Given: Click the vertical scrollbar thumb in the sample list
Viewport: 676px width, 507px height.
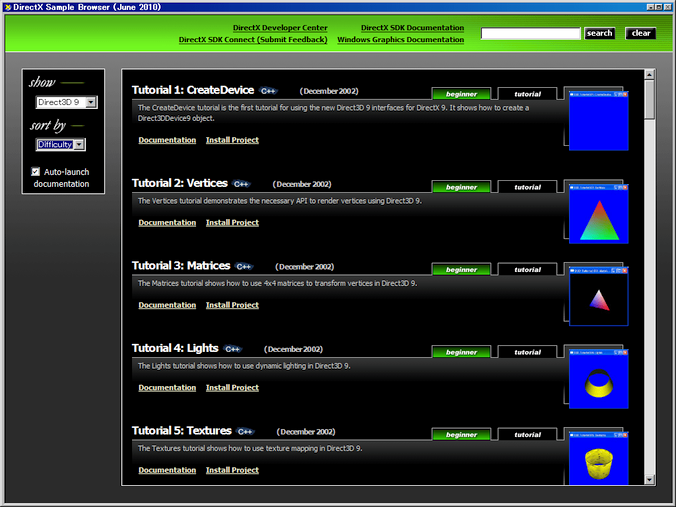Looking at the screenshot, I should 649,100.
